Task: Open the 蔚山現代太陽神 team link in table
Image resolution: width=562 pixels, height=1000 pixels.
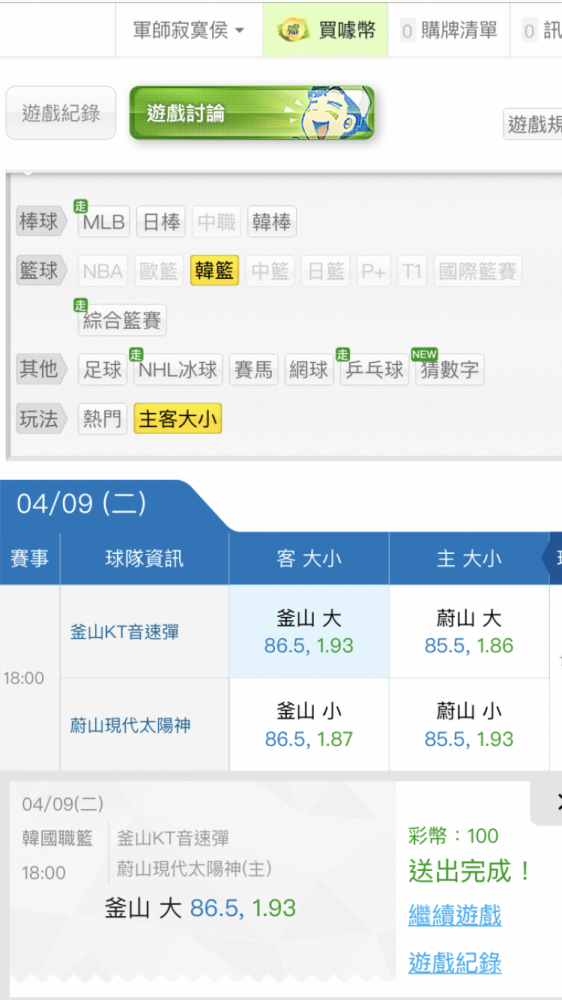Action: (x=130, y=726)
